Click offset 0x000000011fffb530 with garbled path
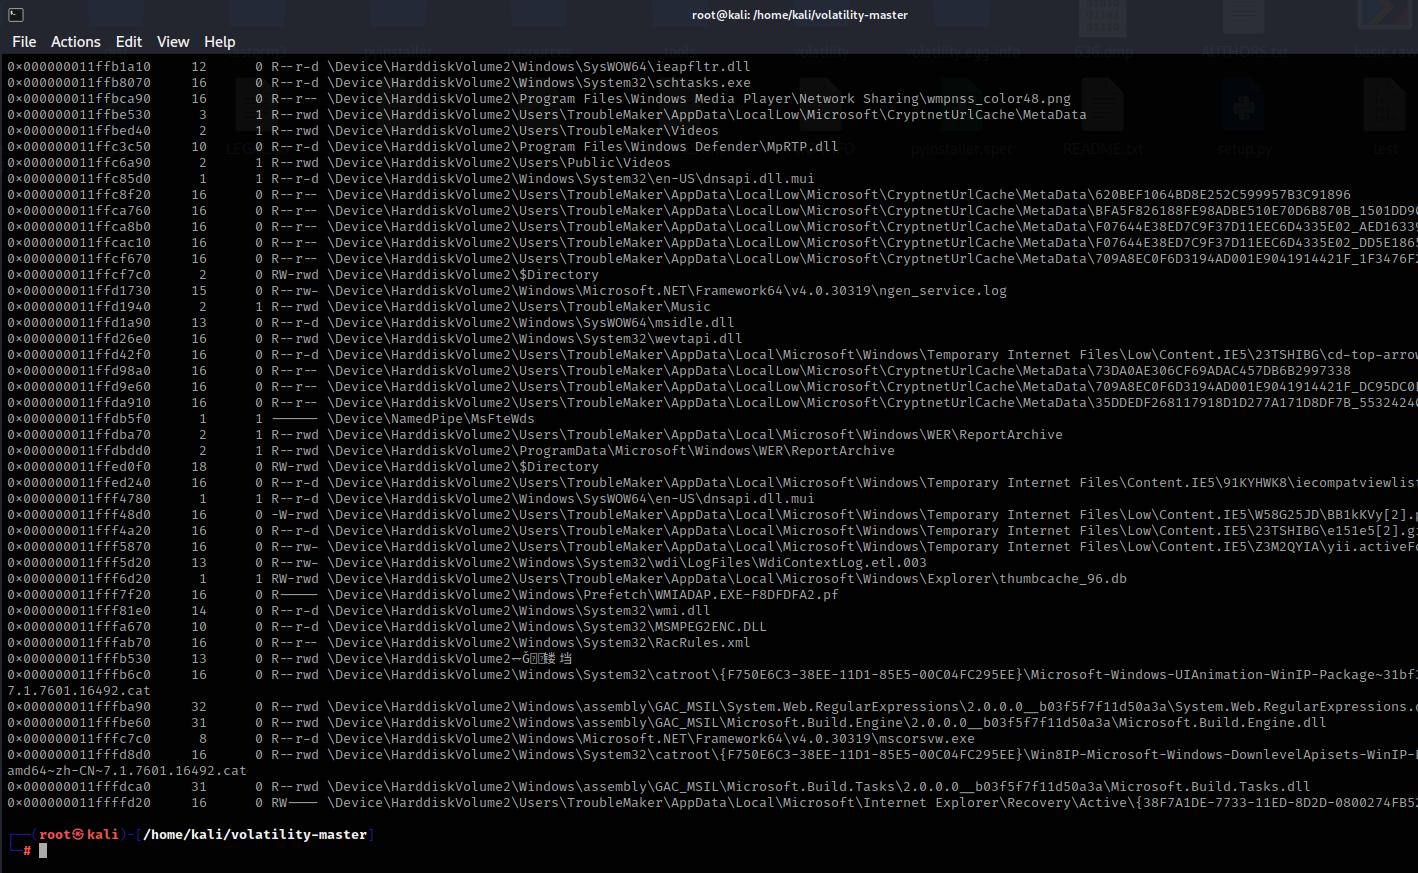 click(x=79, y=659)
